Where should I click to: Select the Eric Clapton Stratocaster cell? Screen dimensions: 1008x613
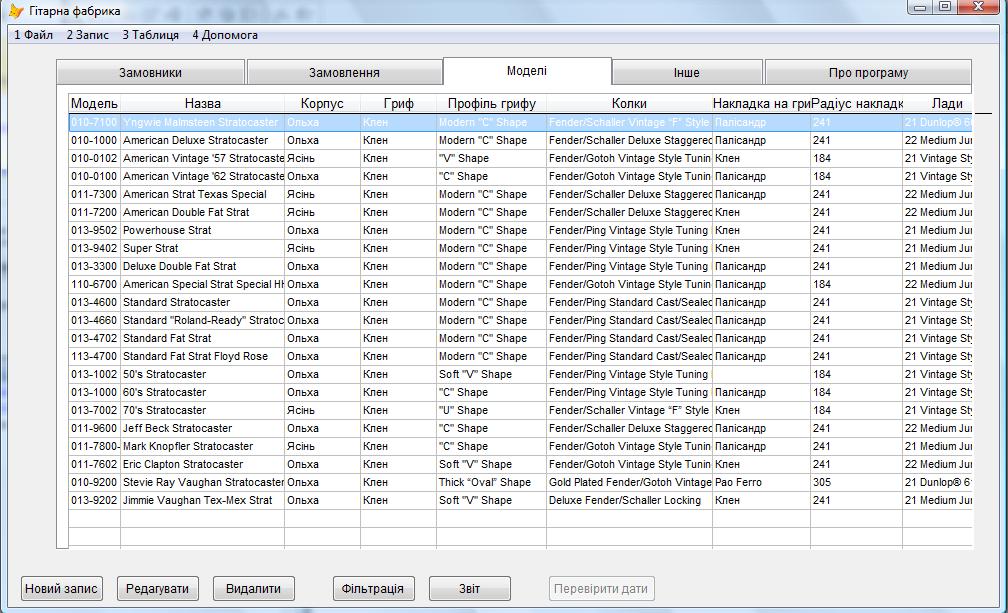202,464
